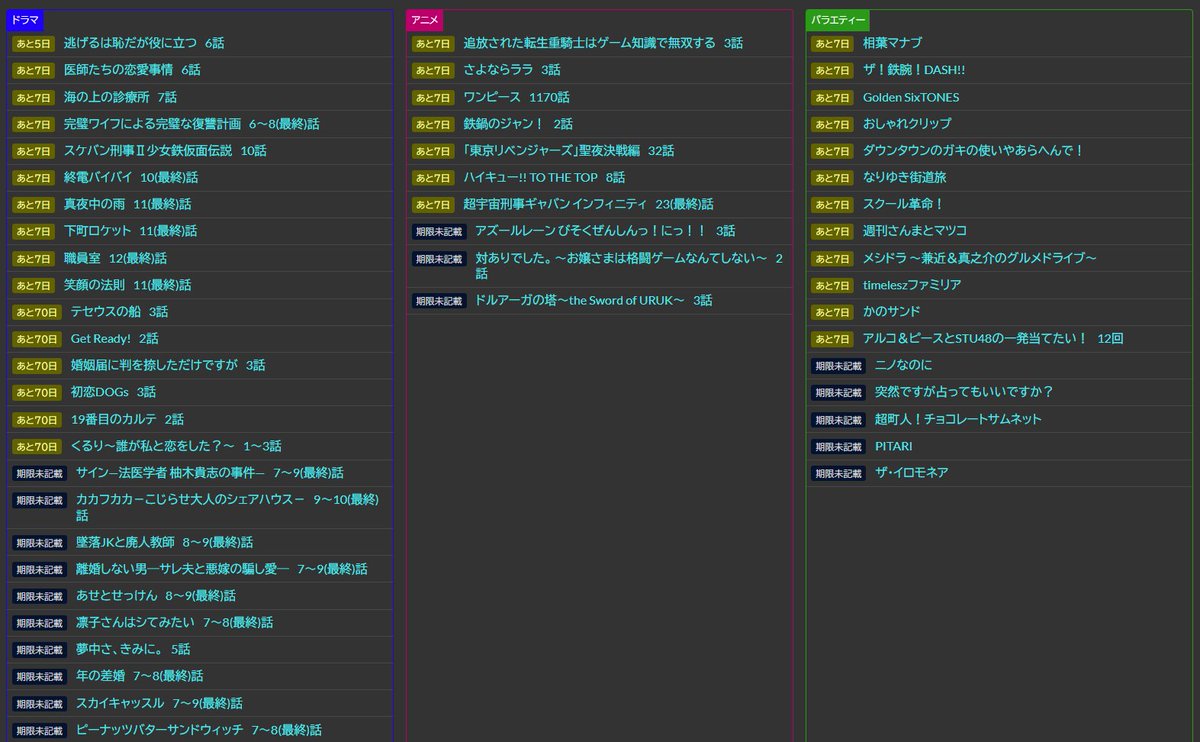Viewport: 1200px width, 742px height.
Task: Open スケバン刑事Ⅱ少女鉄仮面伝説 10話
Action: click(165, 151)
